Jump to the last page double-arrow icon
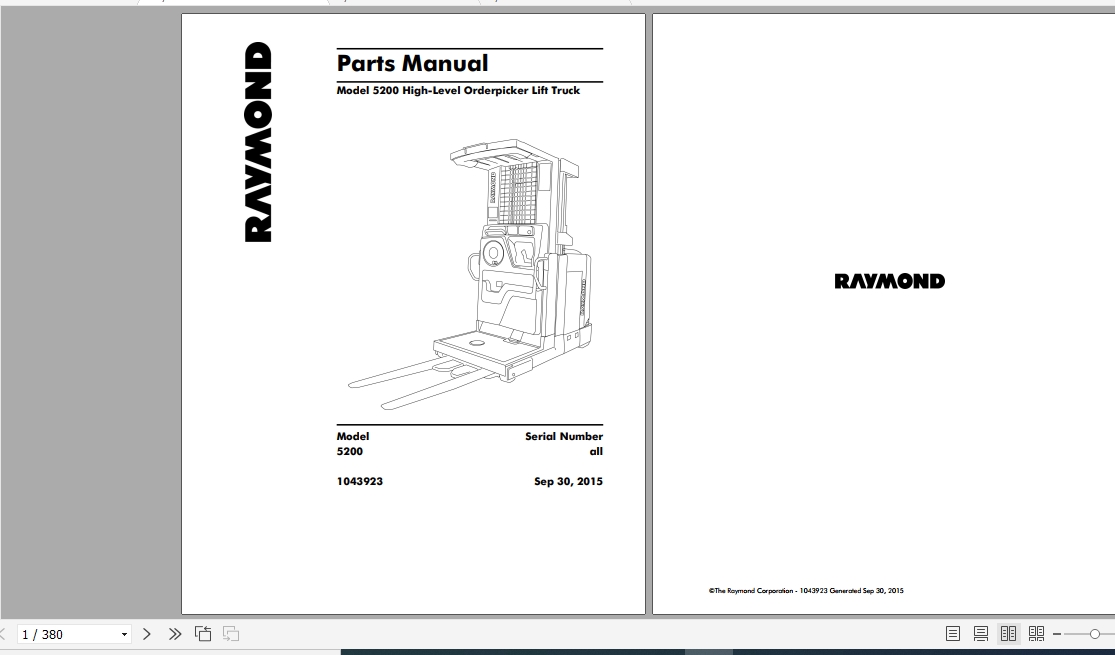This screenshot has height=655, width=1115. 173,633
